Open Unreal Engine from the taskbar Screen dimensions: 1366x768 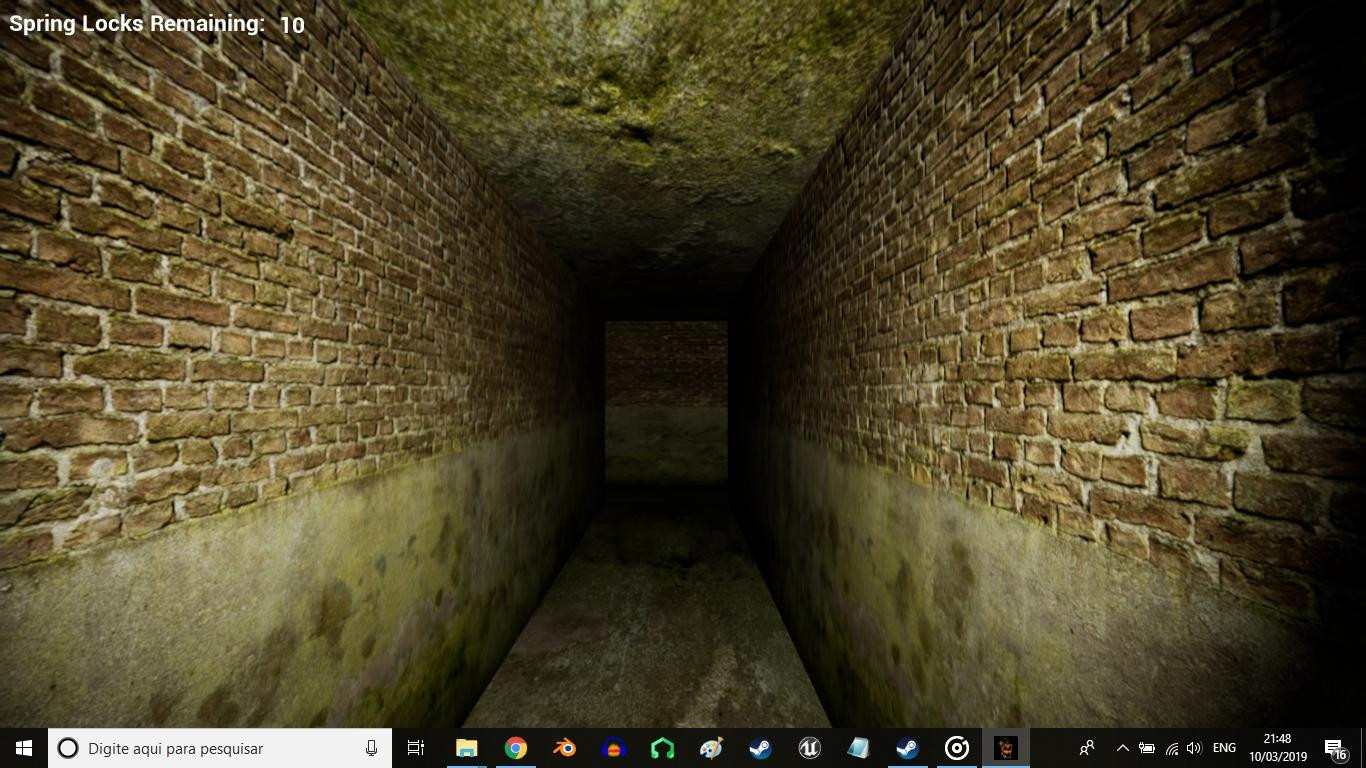point(809,748)
